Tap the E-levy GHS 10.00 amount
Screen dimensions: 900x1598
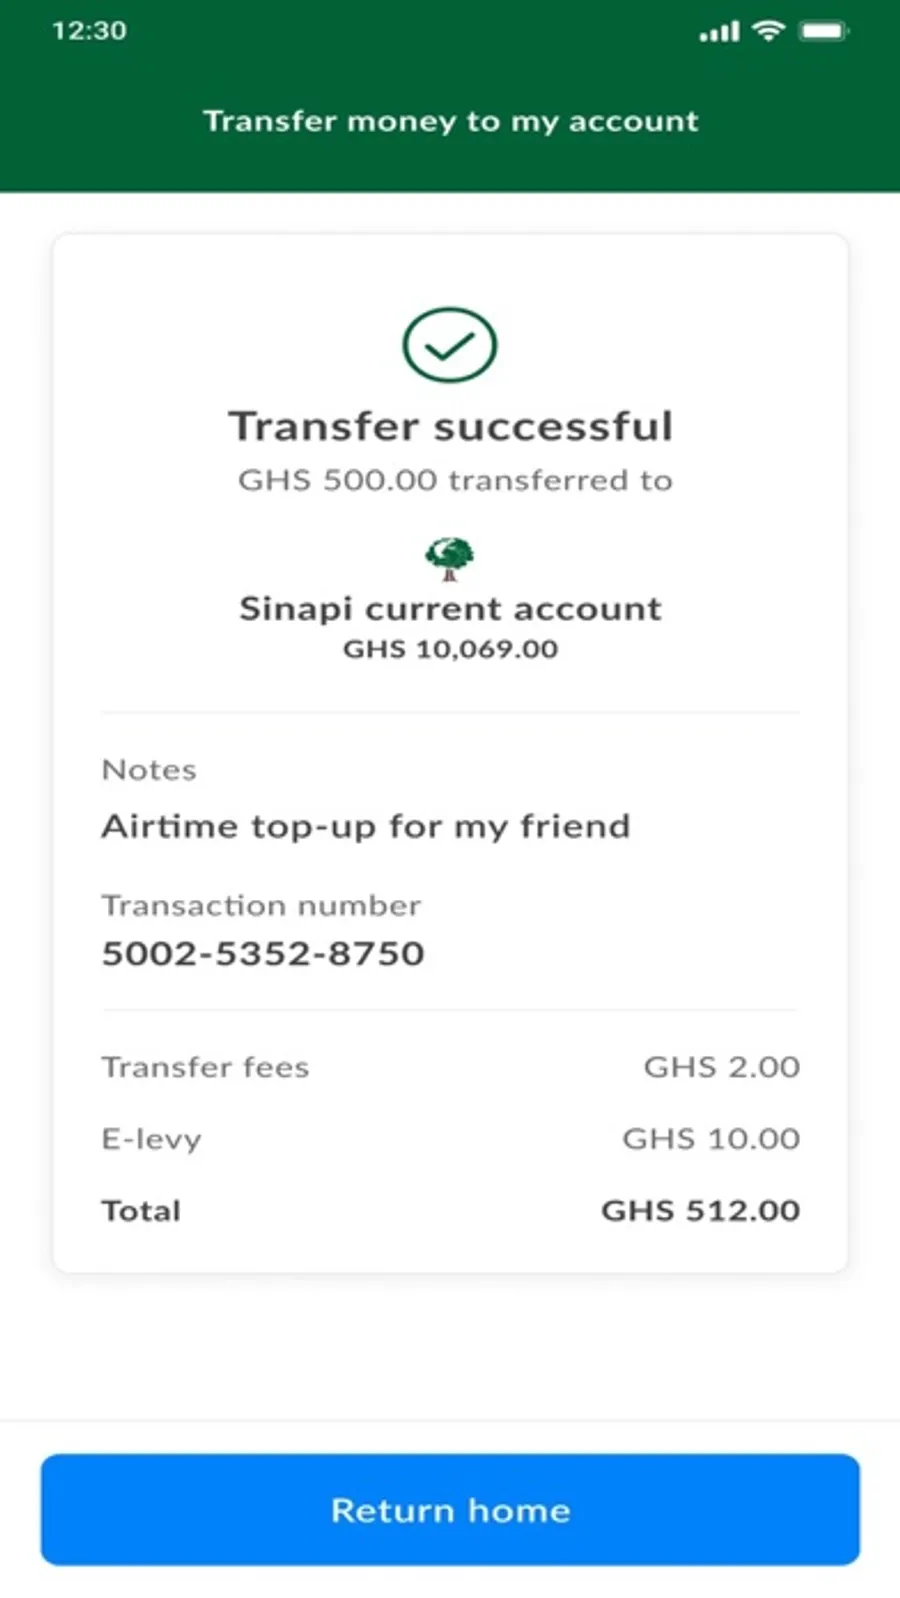(711, 1138)
